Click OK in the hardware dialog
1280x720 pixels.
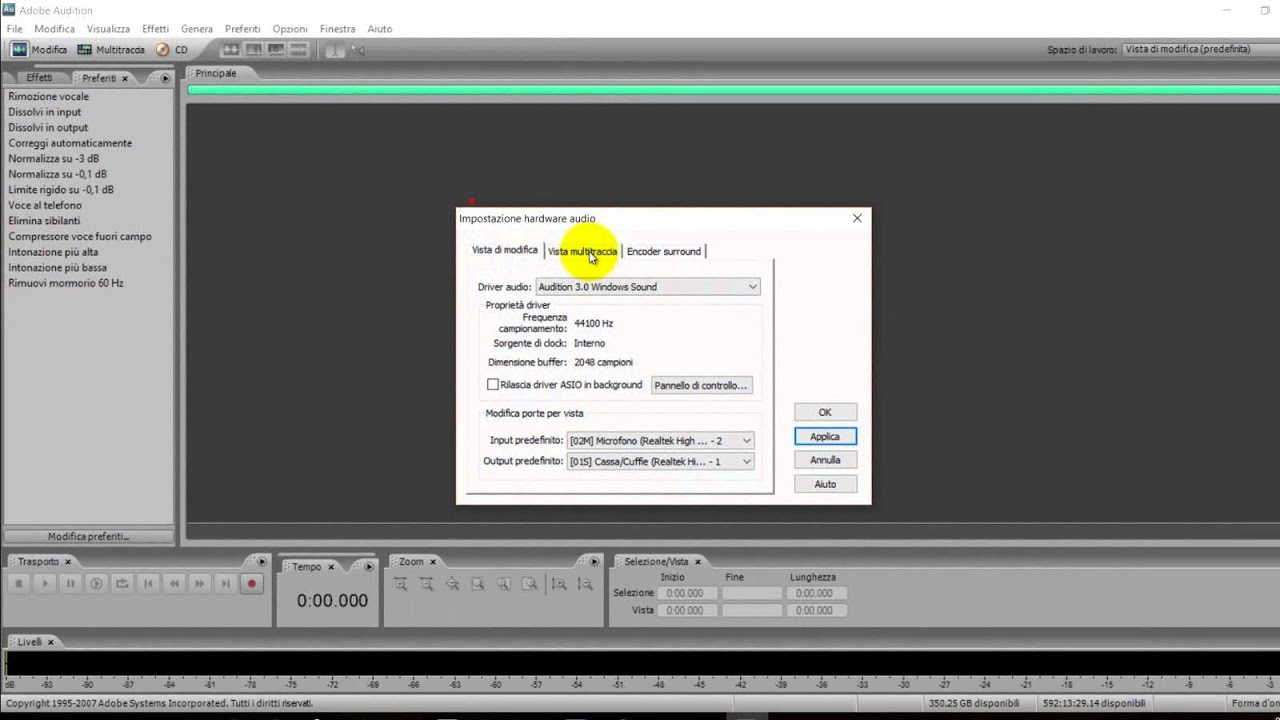[x=825, y=412]
